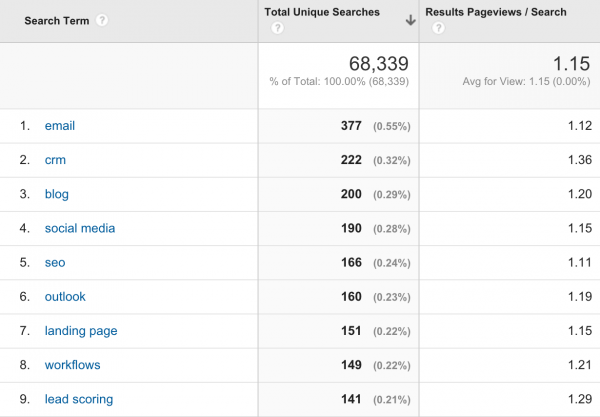Screen dimensions: 600x417
Task: Open the lead scoring search term
Action: tap(79, 399)
